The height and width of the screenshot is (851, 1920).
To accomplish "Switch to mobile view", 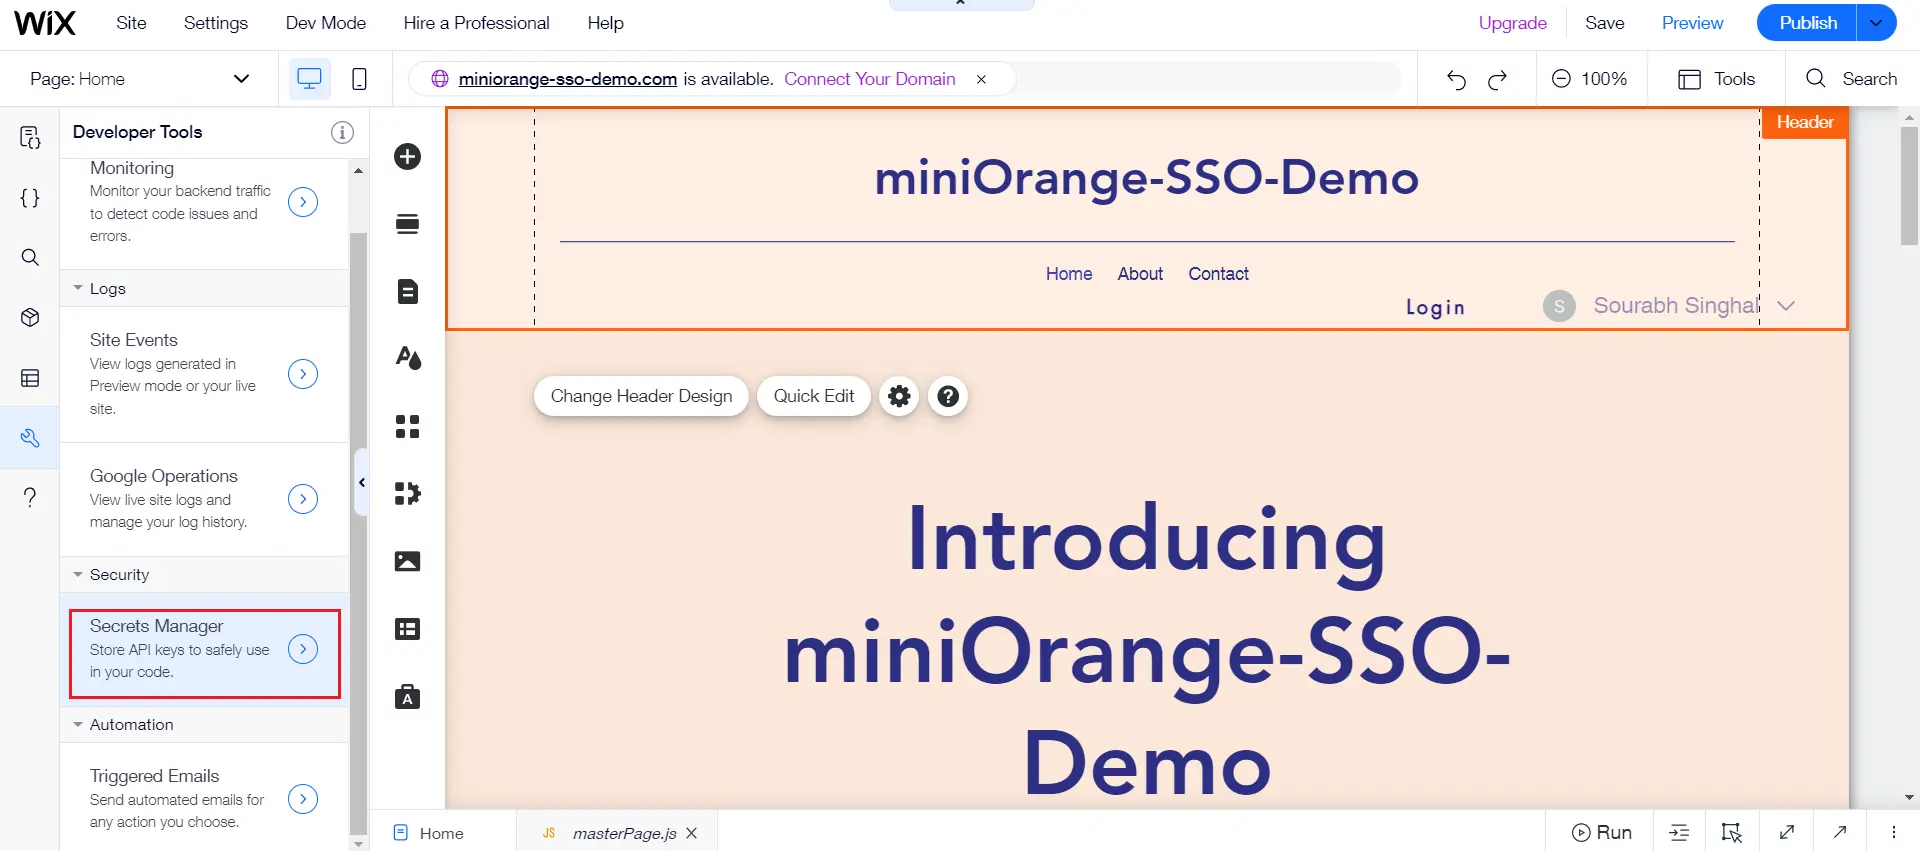I will point(359,79).
